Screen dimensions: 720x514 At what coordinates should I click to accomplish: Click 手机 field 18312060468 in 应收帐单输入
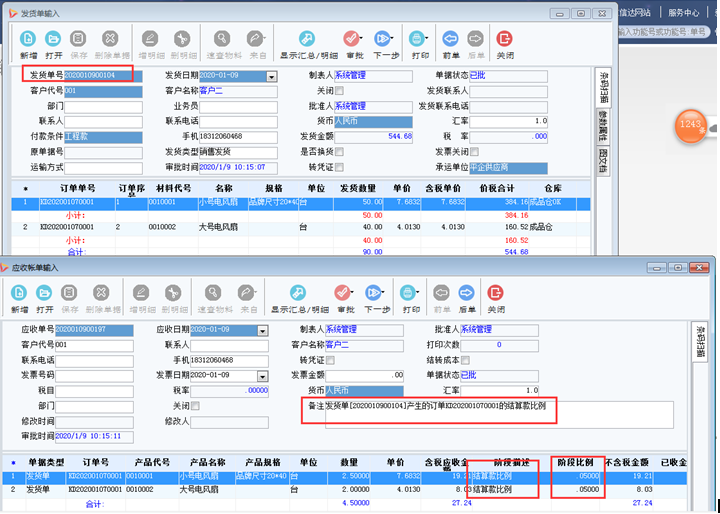229,361
